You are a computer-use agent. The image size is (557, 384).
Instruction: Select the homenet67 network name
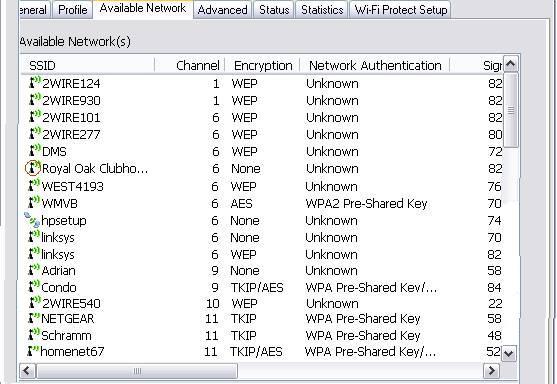click(72, 352)
